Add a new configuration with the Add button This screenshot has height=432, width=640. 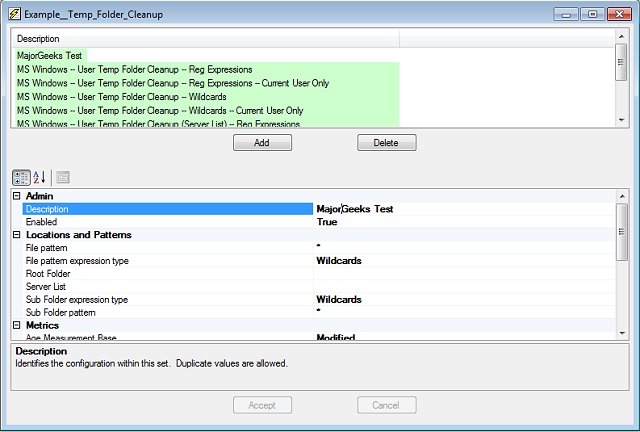pos(262,143)
